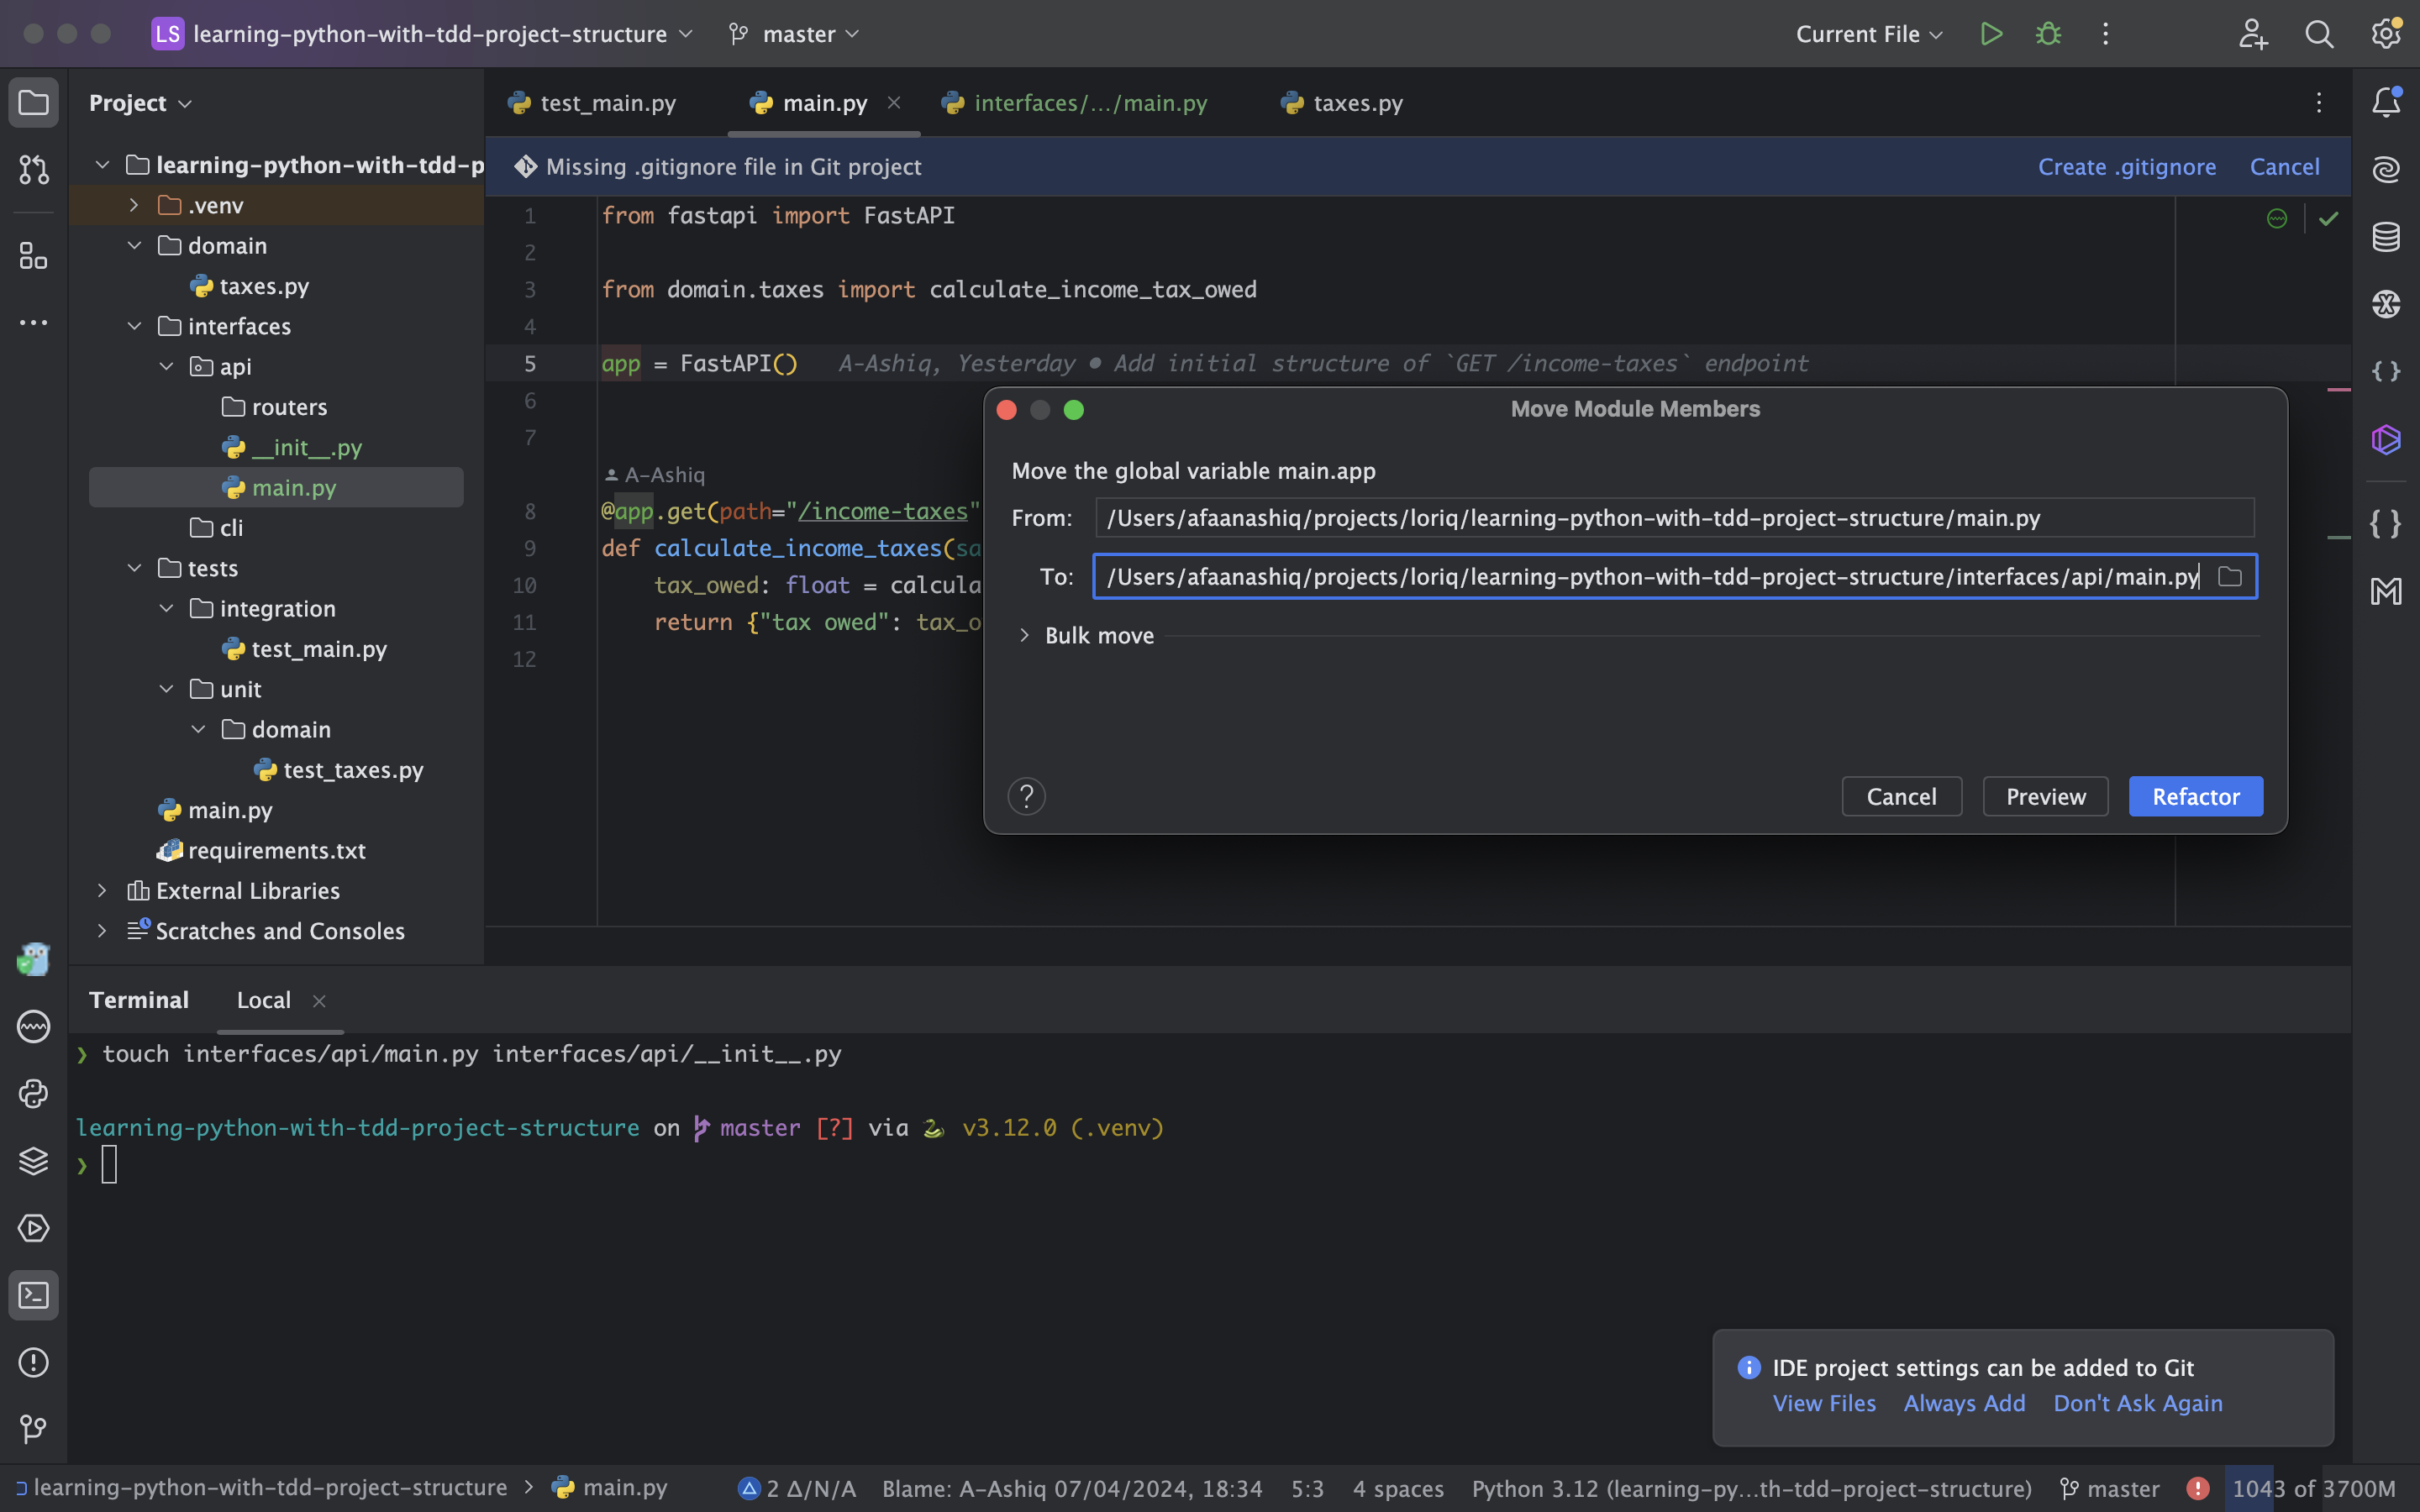Viewport: 2420px width, 1512px height.
Task: Switch to the test_main.py editor tab
Action: click(606, 103)
